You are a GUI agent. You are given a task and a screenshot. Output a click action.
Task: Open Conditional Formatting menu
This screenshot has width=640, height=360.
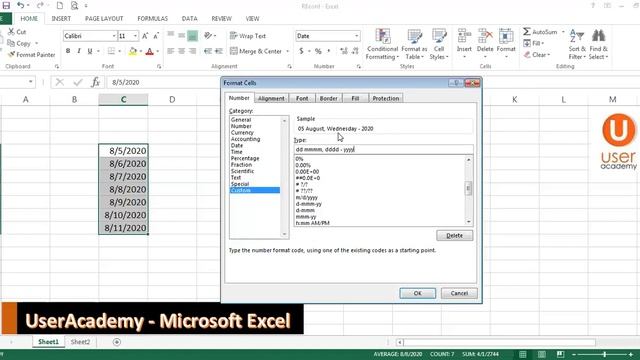click(382, 44)
